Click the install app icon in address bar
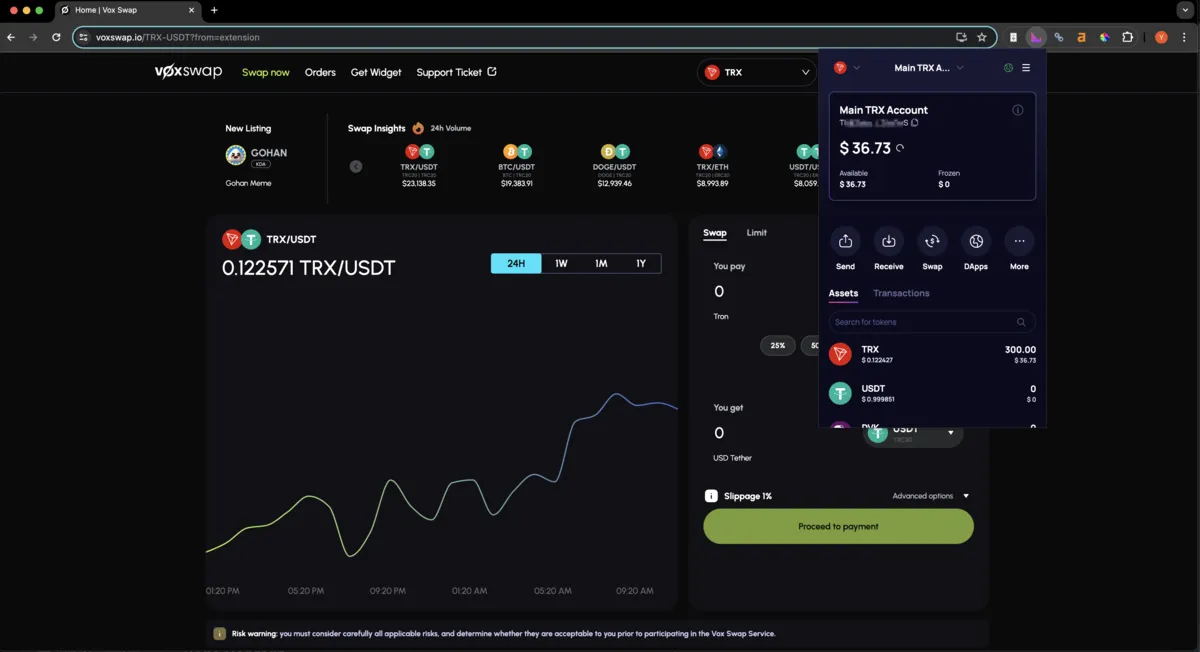1200x652 pixels. pyautogui.click(x=961, y=37)
